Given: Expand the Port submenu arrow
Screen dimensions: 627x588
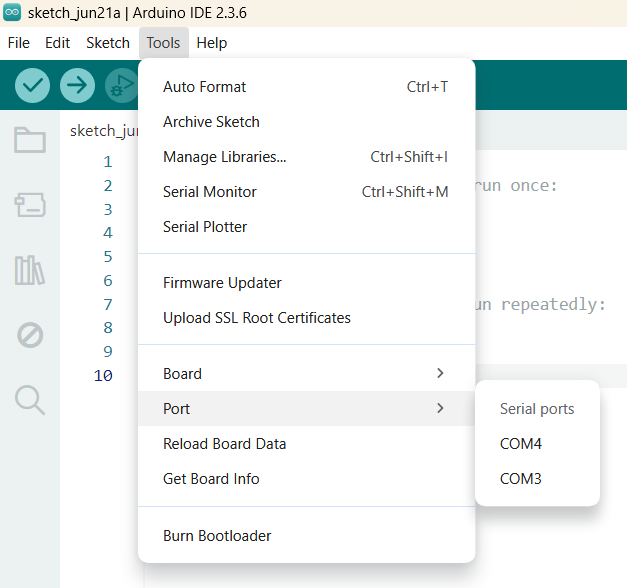Looking at the screenshot, I should (x=440, y=408).
